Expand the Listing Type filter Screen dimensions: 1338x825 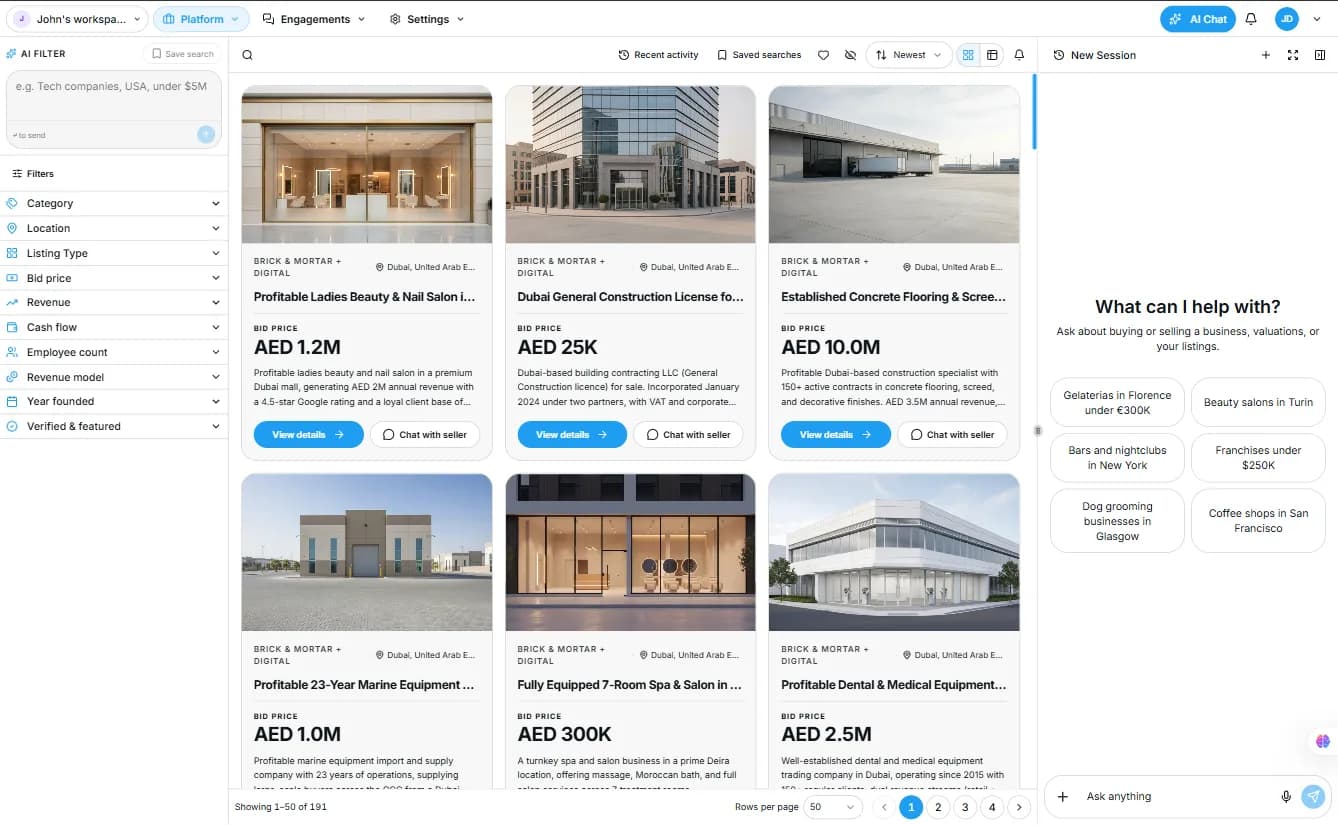coord(114,253)
